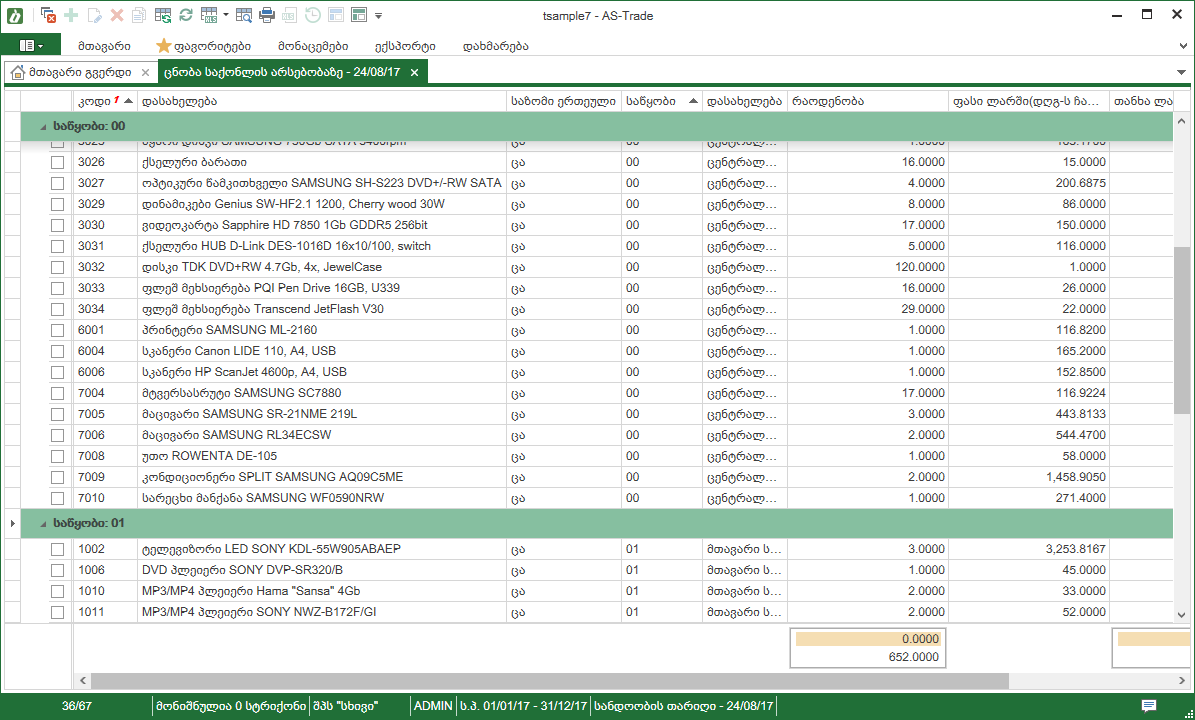Click the AS-Trade application logo icon
1195x720 pixels.
pyautogui.click(x=14, y=15)
